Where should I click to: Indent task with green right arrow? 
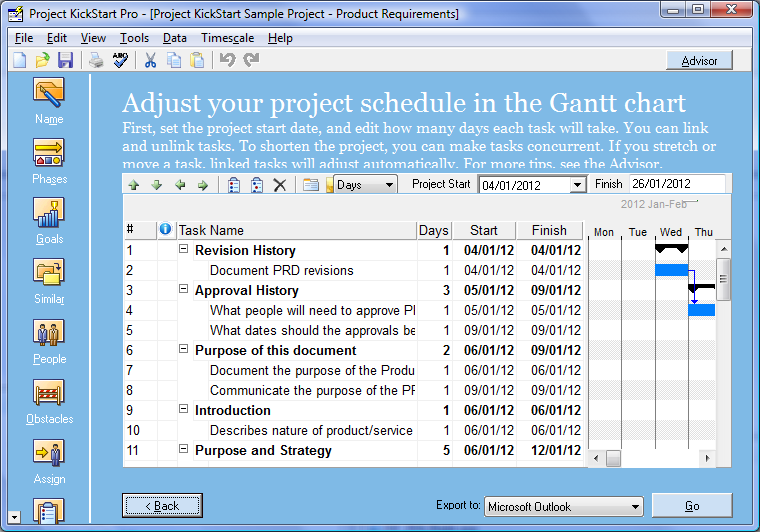(203, 185)
